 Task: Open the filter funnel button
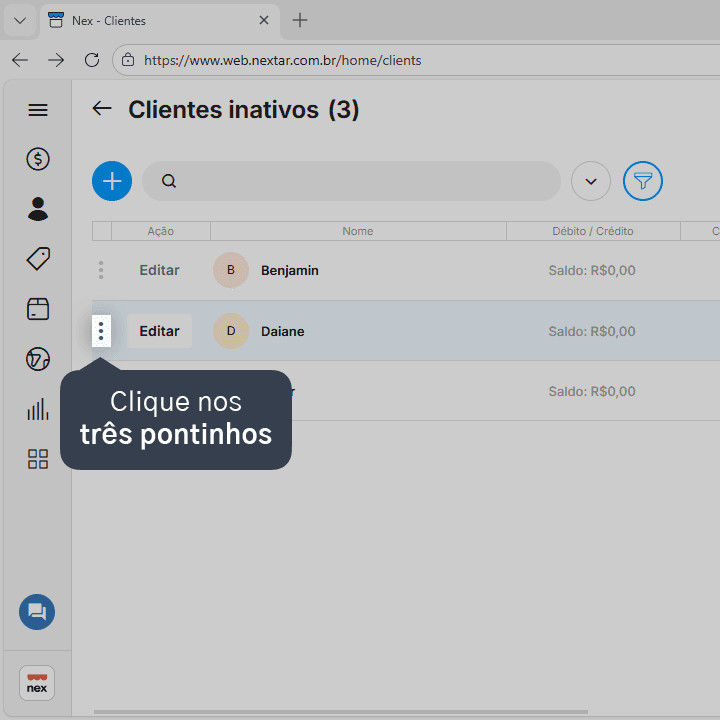643,181
